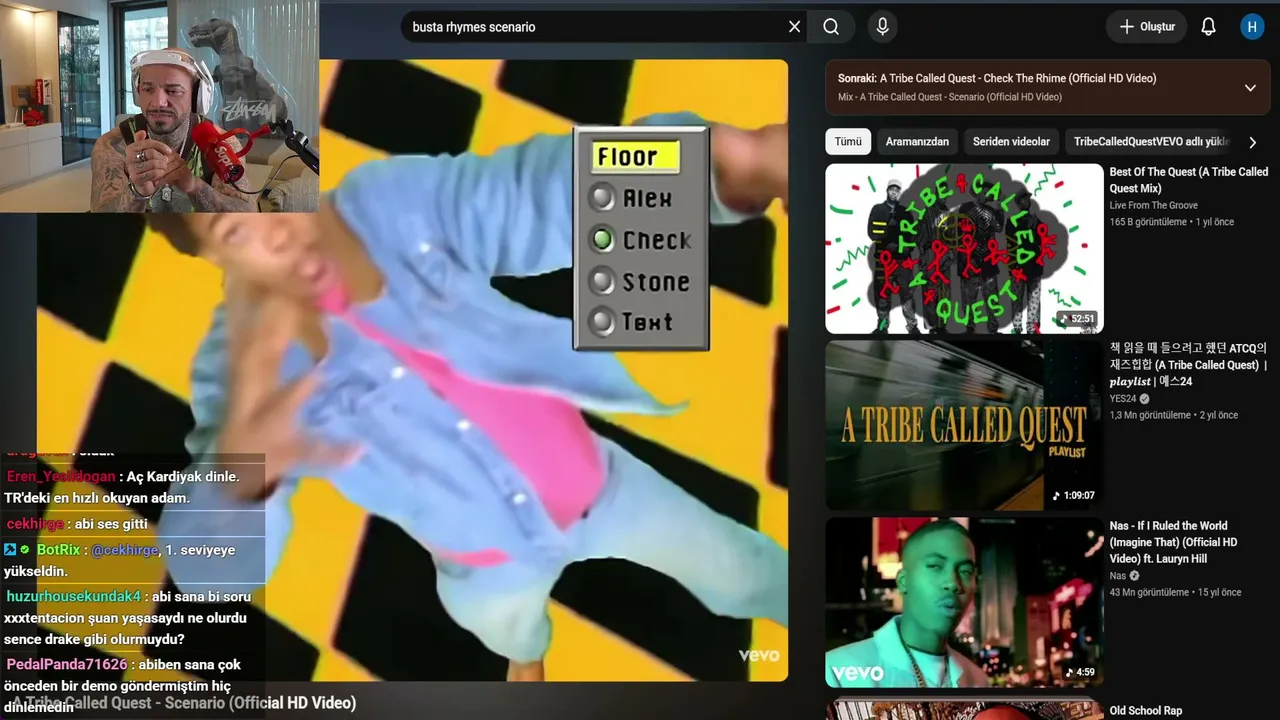Click the chat username PedalPanda71626
1280x720 pixels.
click(67, 665)
